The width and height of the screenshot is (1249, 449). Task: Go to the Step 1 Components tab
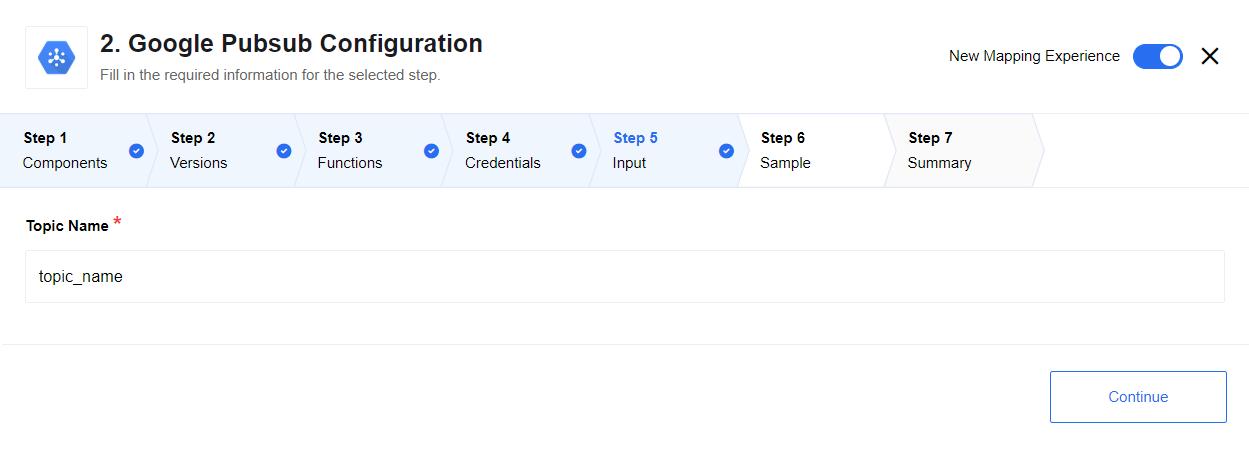[x=75, y=151]
